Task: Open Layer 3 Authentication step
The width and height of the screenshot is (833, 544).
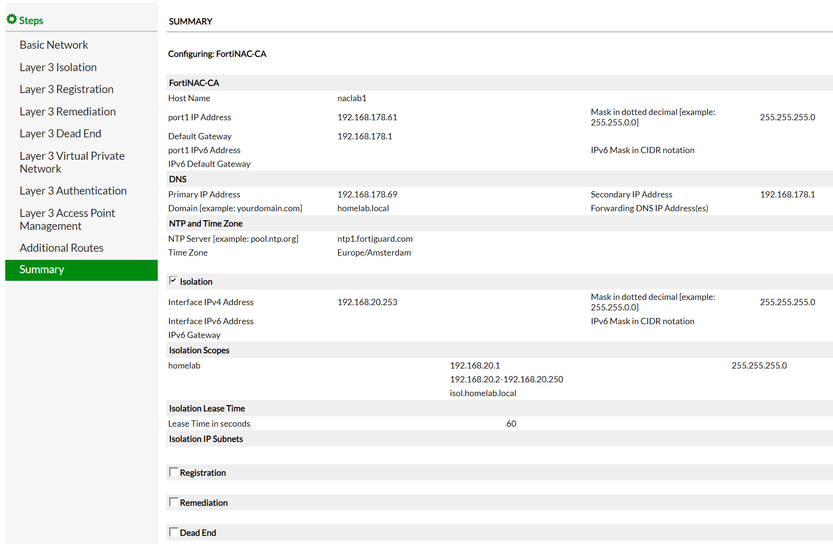Action: [73, 191]
